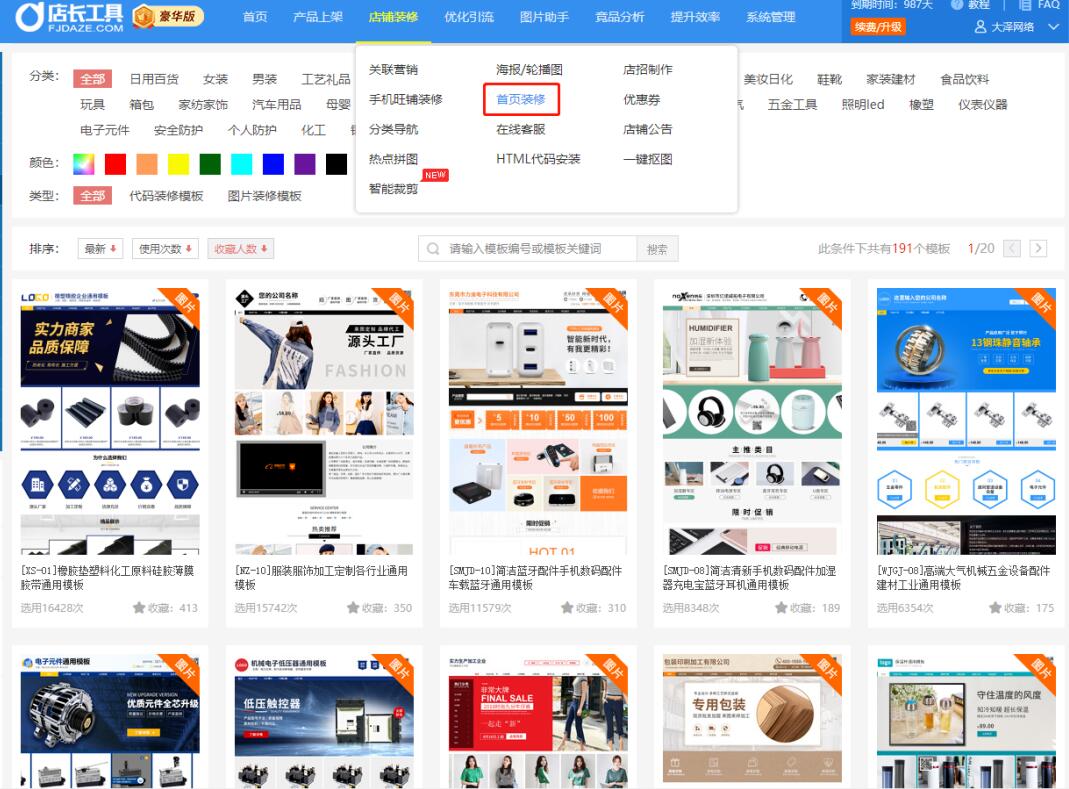Screen dimensions: 1069x789
Task: Open the SMJD-08 加湿器 template thumbnail
Action: [752, 421]
